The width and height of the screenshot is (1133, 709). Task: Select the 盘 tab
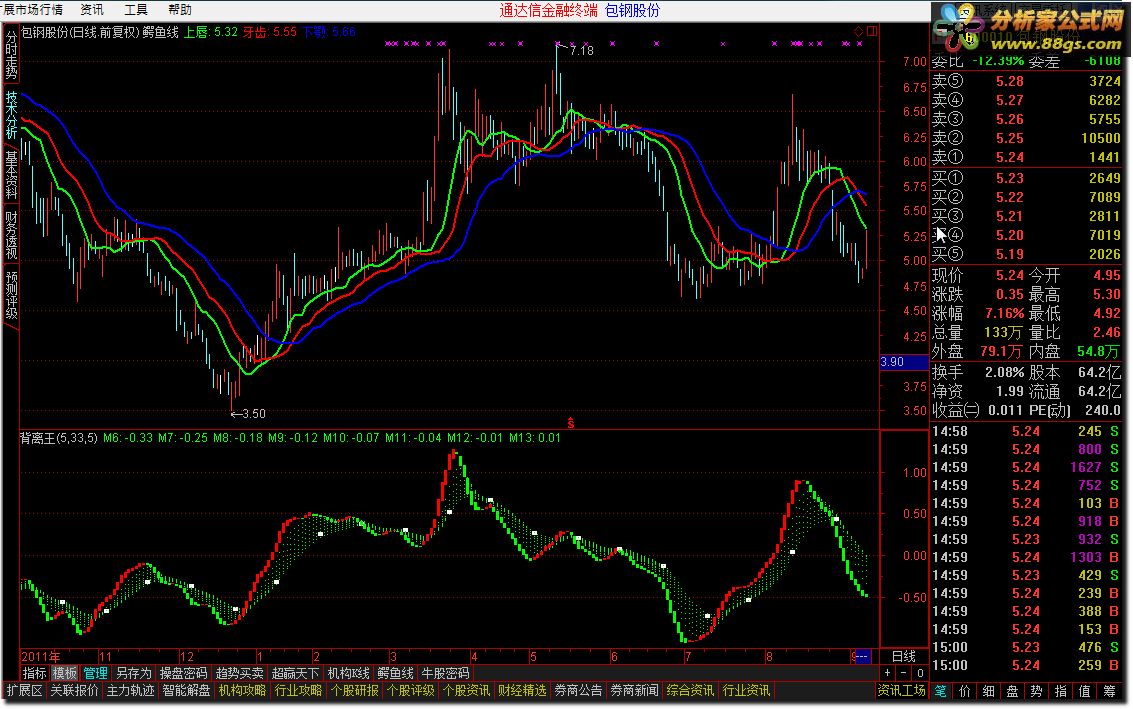pyautogui.click(x=1013, y=691)
